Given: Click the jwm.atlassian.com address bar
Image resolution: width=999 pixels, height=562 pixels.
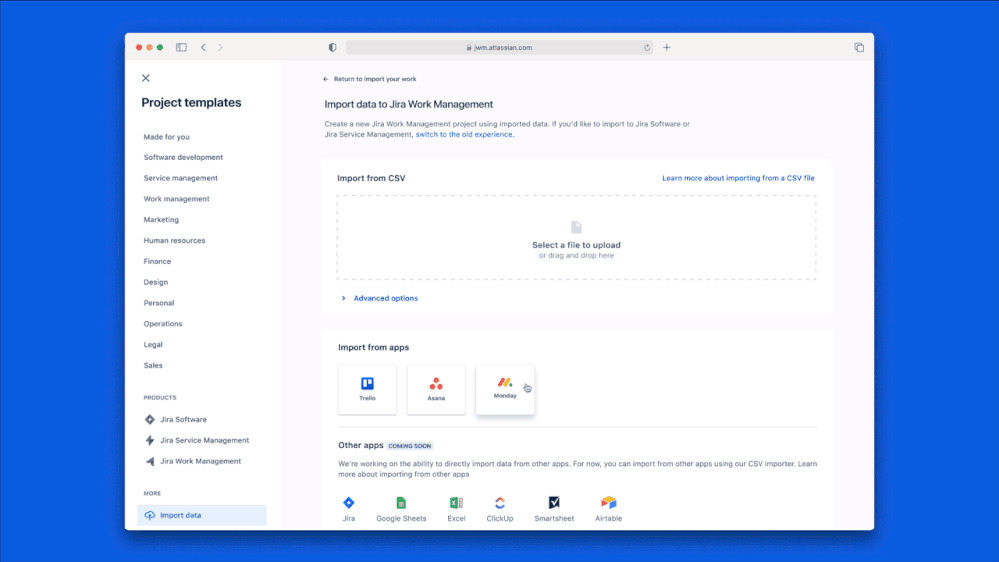Looking at the screenshot, I should (499, 47).
